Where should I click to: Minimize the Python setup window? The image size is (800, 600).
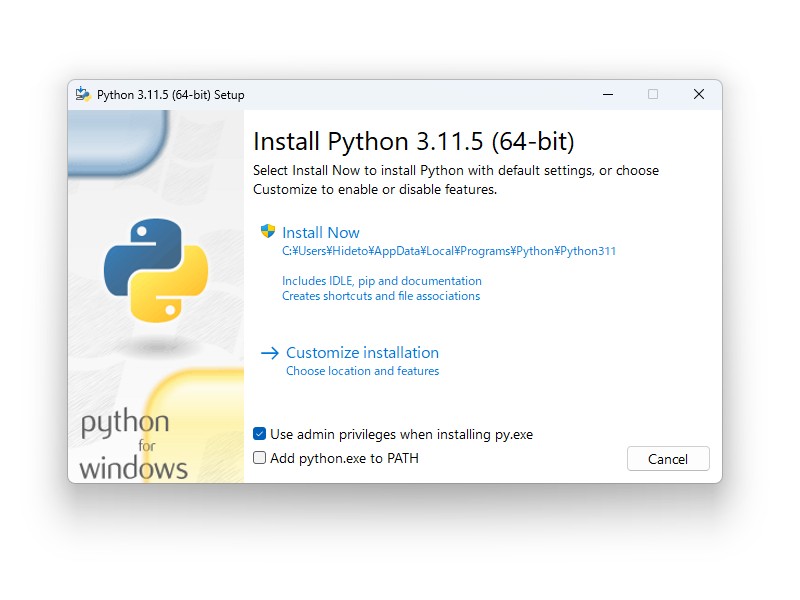point(607,94)
